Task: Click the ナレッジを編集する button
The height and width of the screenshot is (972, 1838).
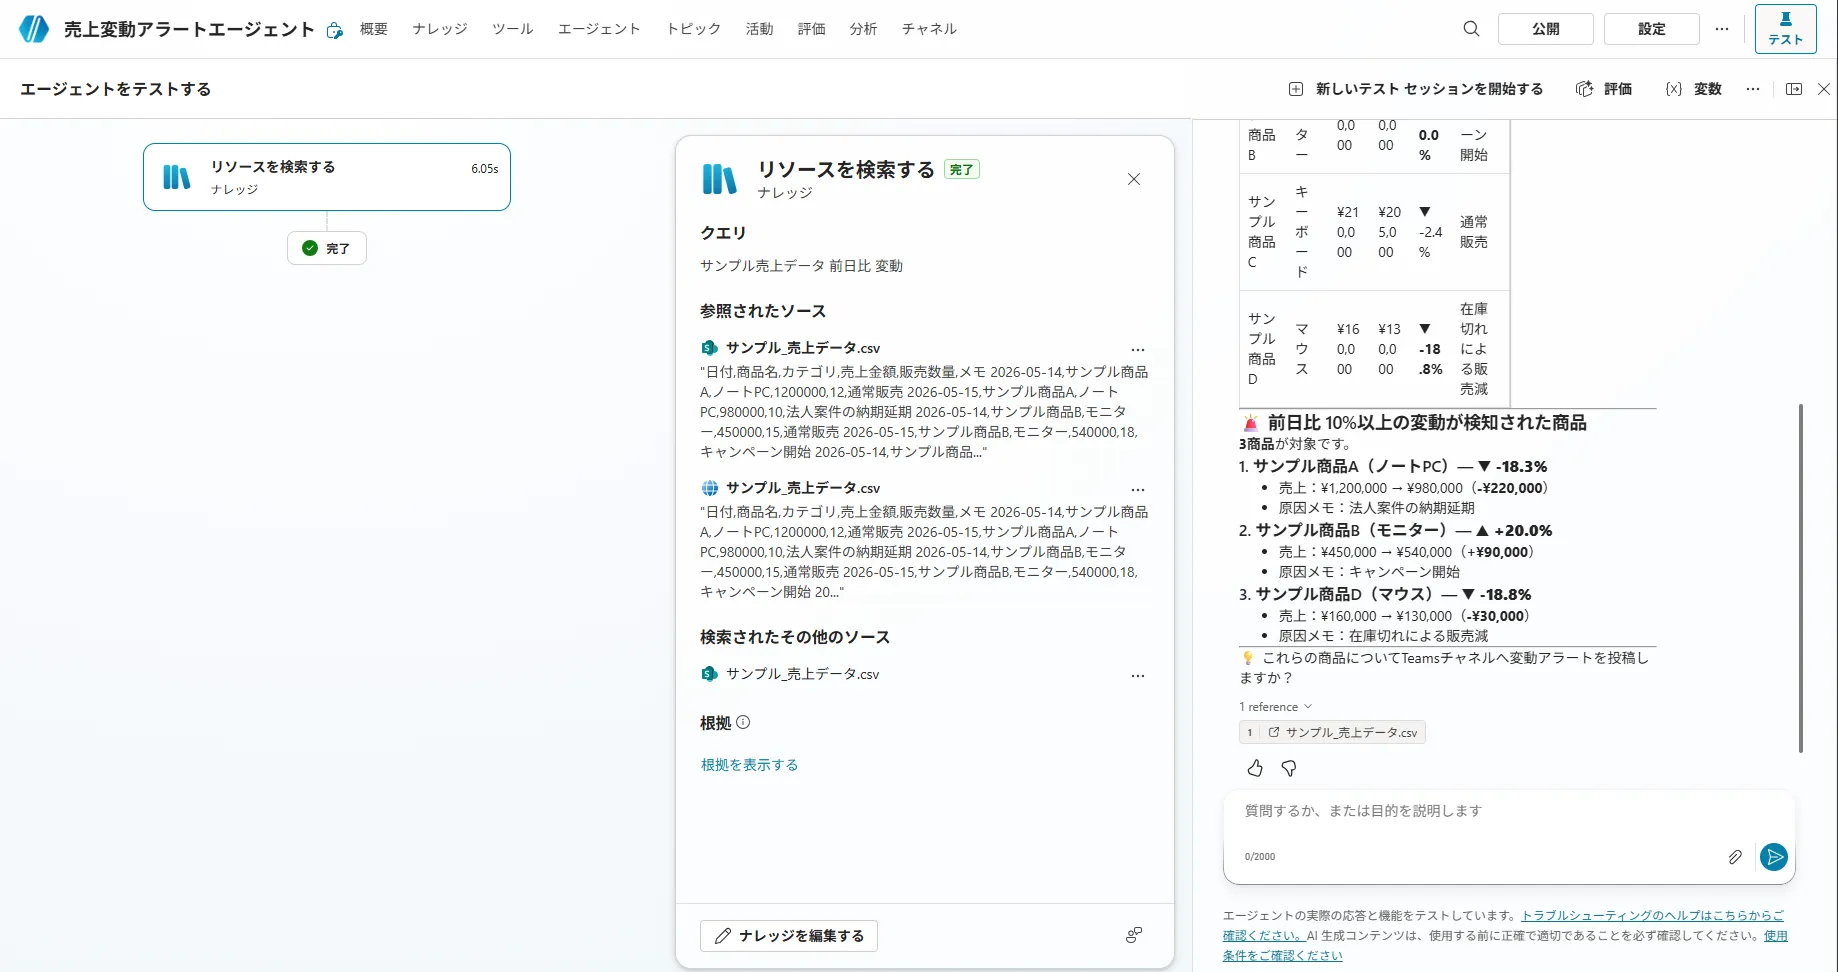Action: [789, 936]
